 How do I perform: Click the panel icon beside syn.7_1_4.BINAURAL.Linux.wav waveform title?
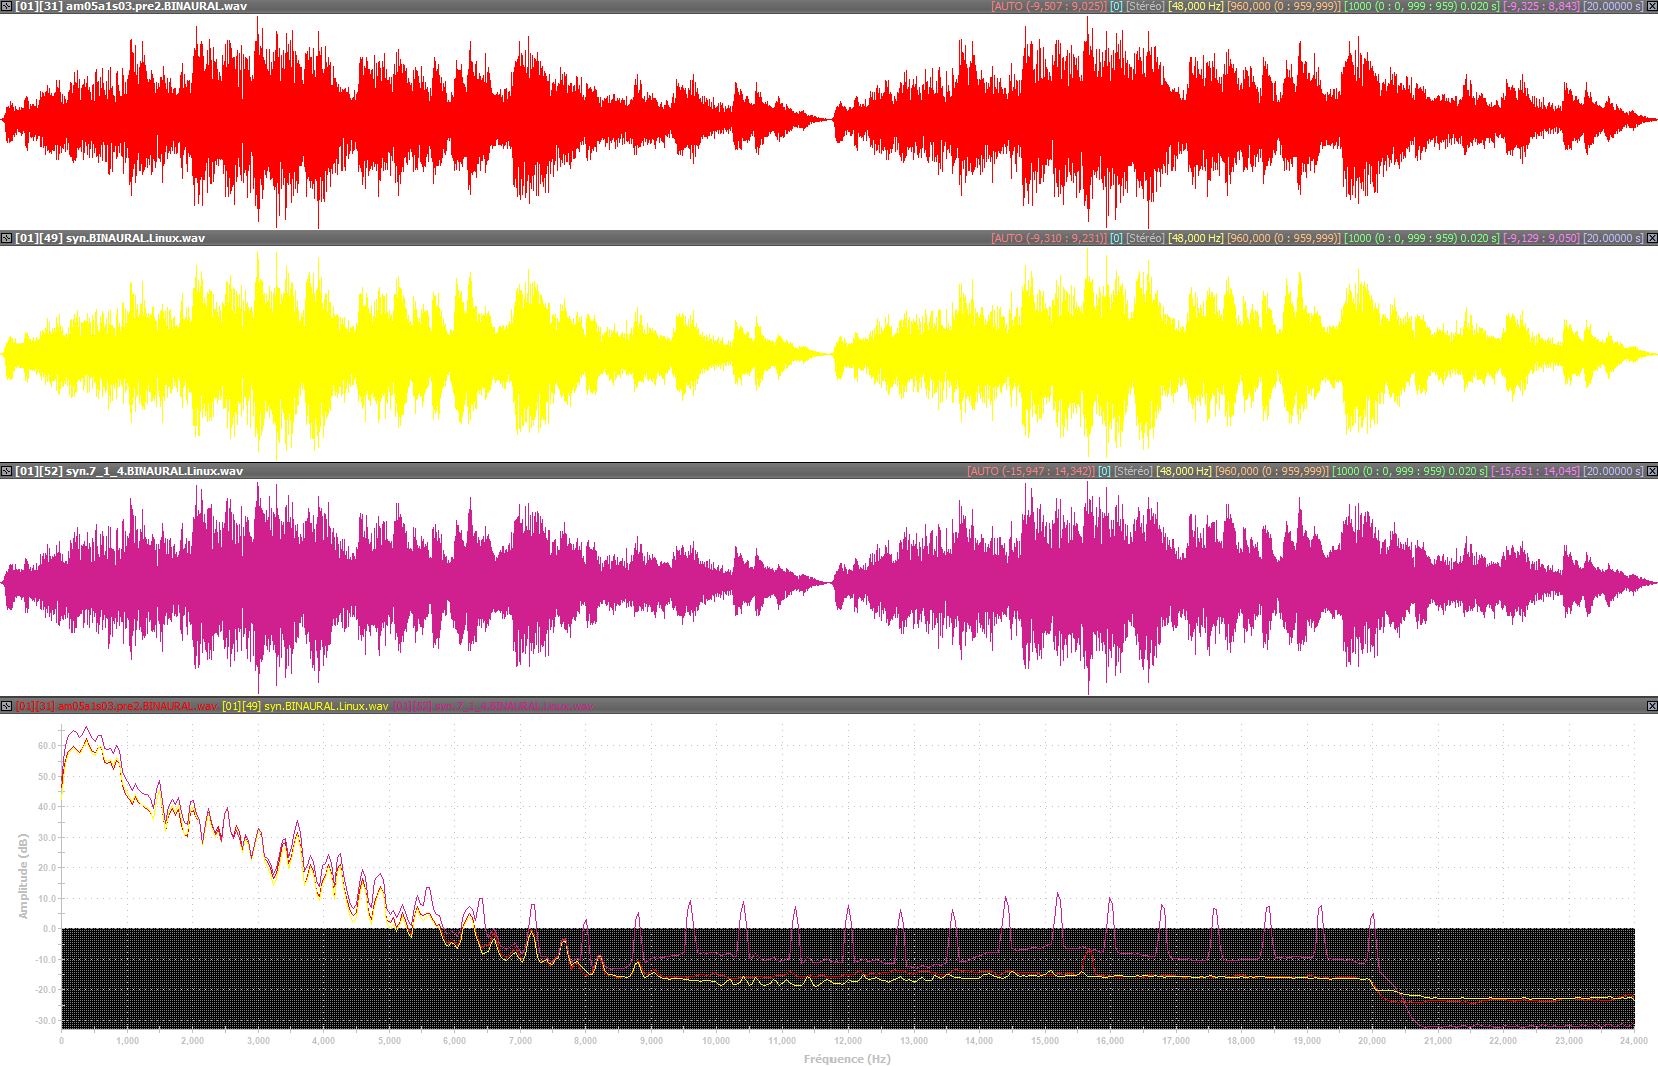point(6,471)
